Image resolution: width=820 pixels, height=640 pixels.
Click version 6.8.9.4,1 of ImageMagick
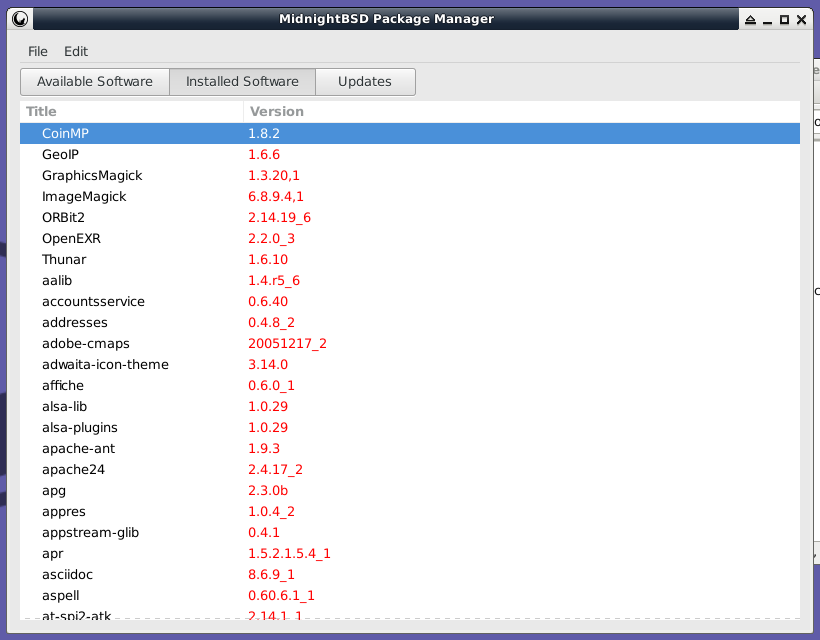coord(276,197)
